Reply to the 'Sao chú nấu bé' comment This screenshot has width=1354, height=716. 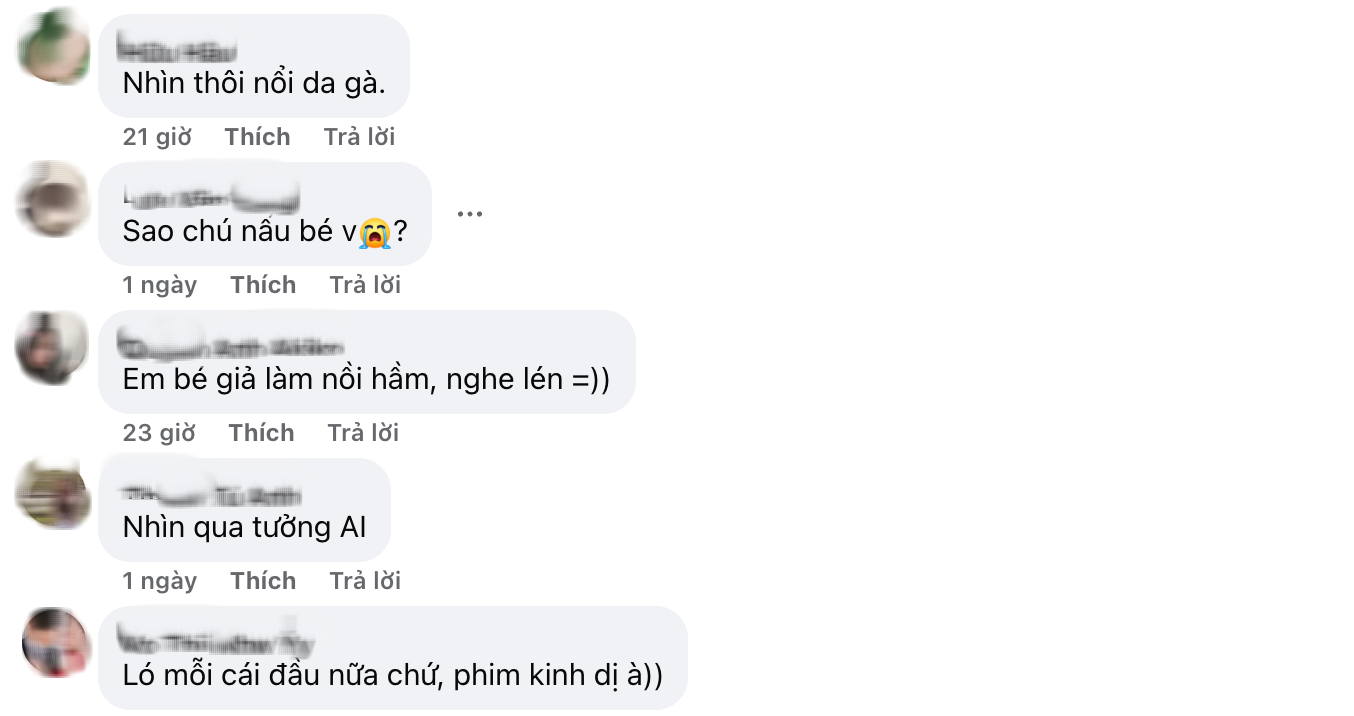(x=365, y=284)
